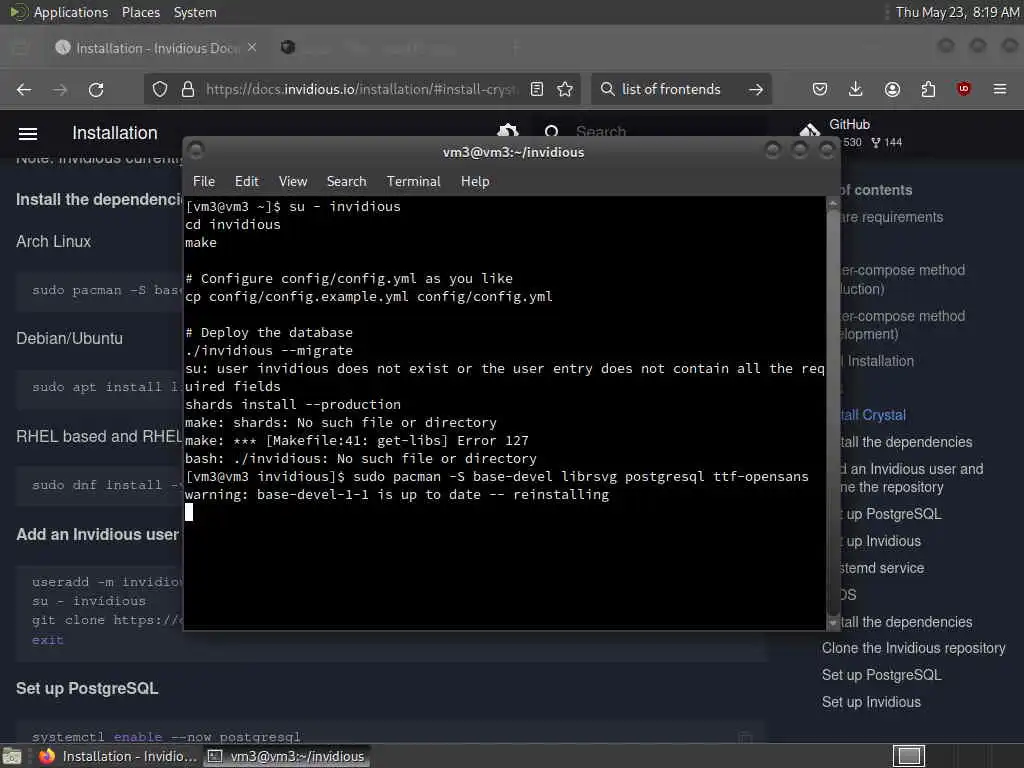Open the terminal Edit menu
This screenshot has width=1024, height=768.
pyautogui.click(x=246, y=182)
